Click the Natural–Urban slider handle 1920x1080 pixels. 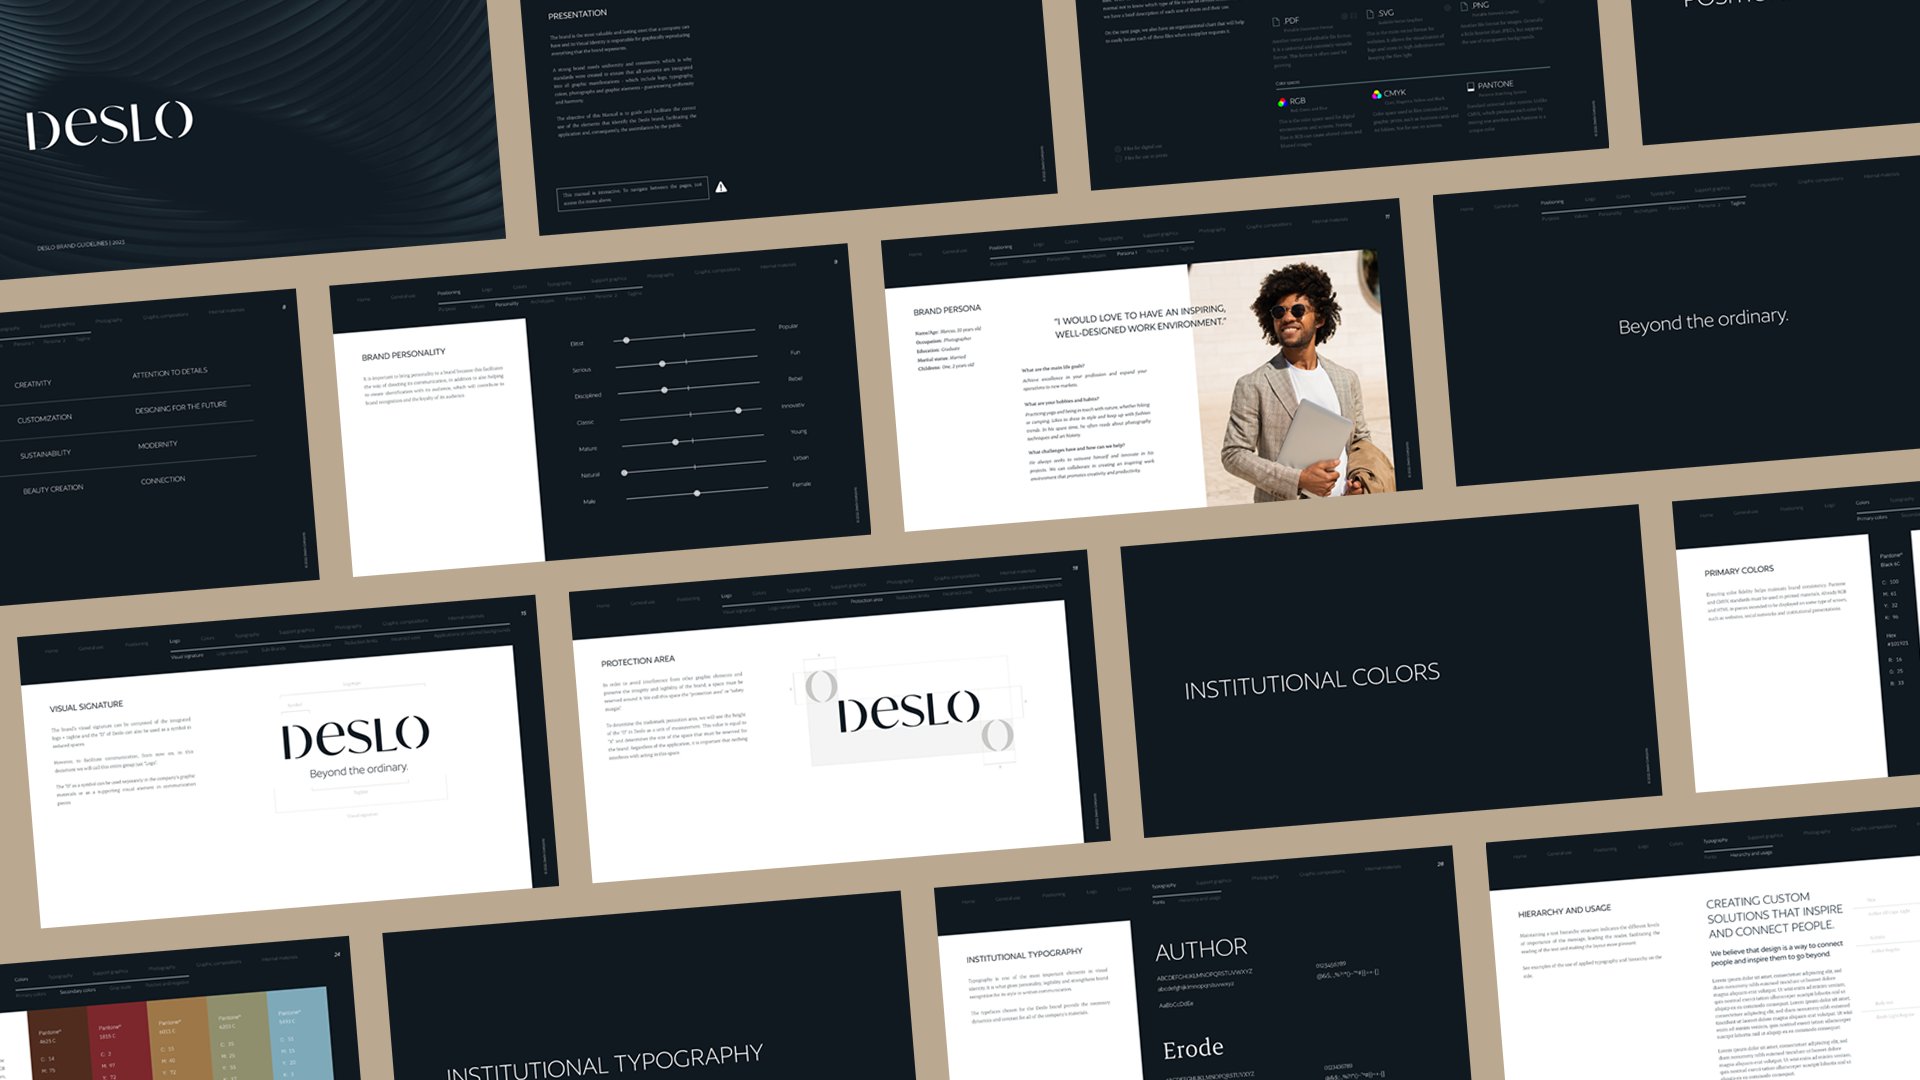[624, 472]
